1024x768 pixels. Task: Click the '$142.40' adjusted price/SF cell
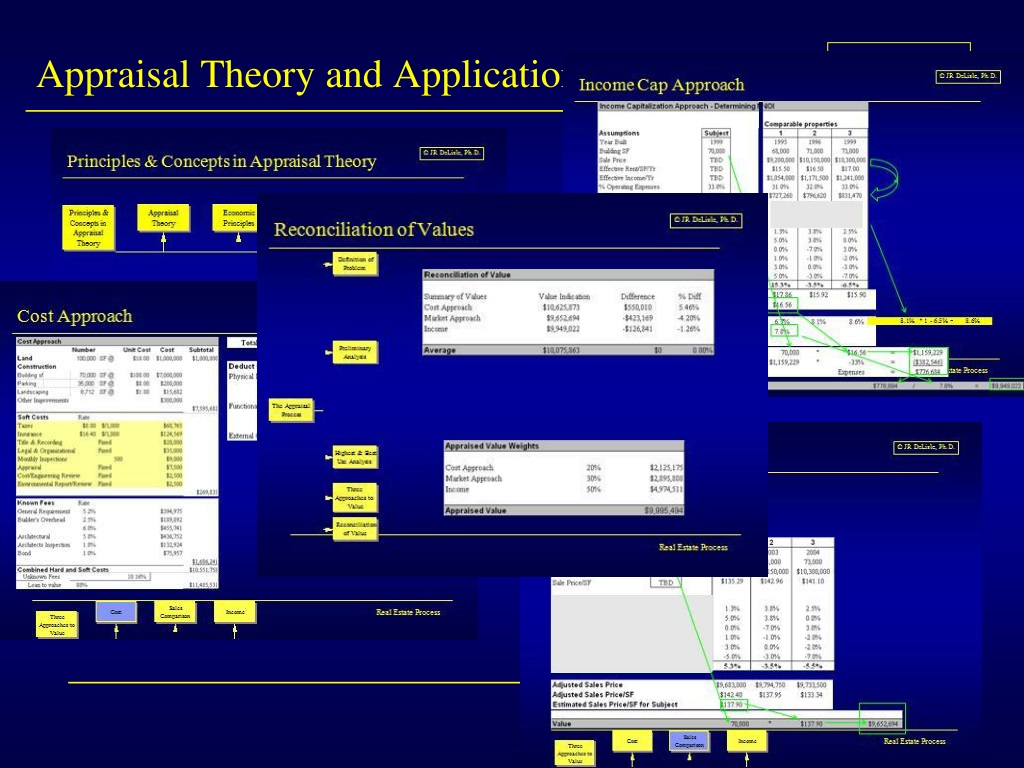731,695
